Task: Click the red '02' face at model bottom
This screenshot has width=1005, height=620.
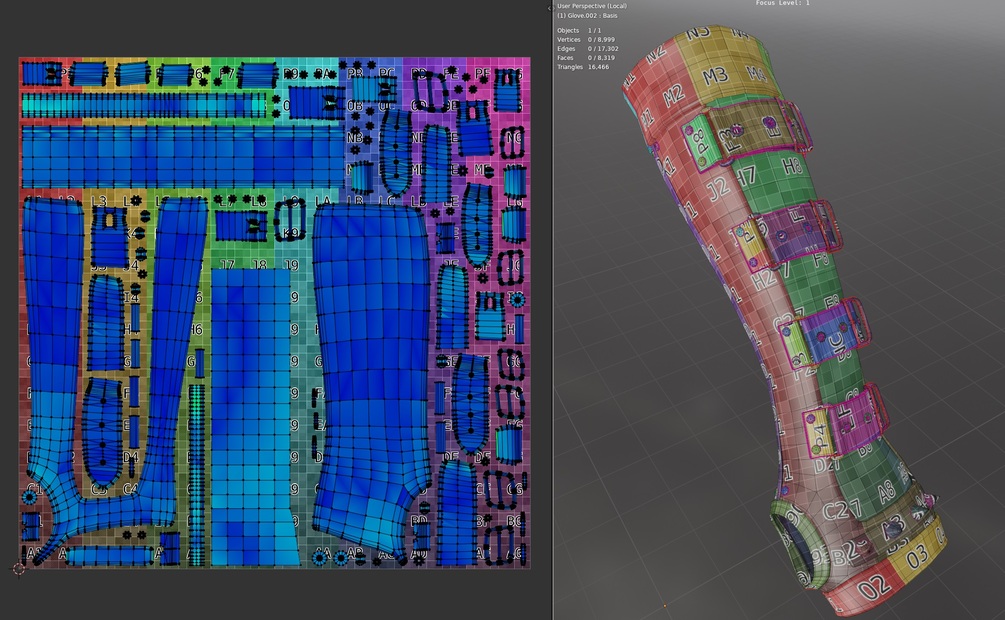Action: tap(874, 587)
